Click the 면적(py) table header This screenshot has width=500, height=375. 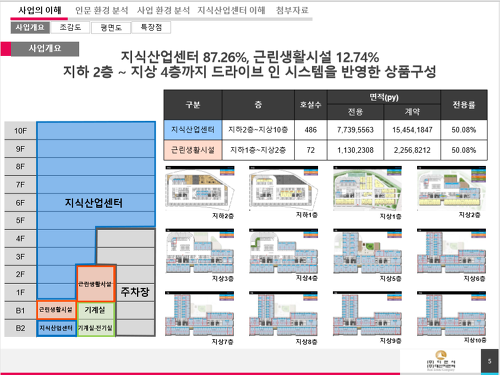pos(384,97)
